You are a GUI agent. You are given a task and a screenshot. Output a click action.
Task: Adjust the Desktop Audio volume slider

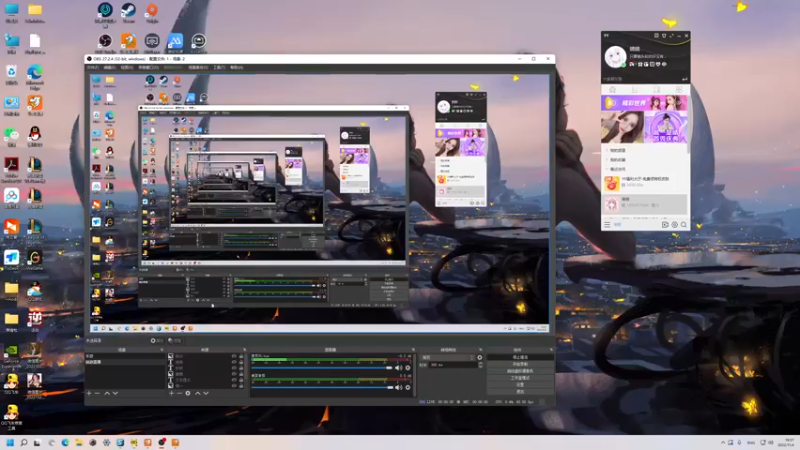[321, 387]
